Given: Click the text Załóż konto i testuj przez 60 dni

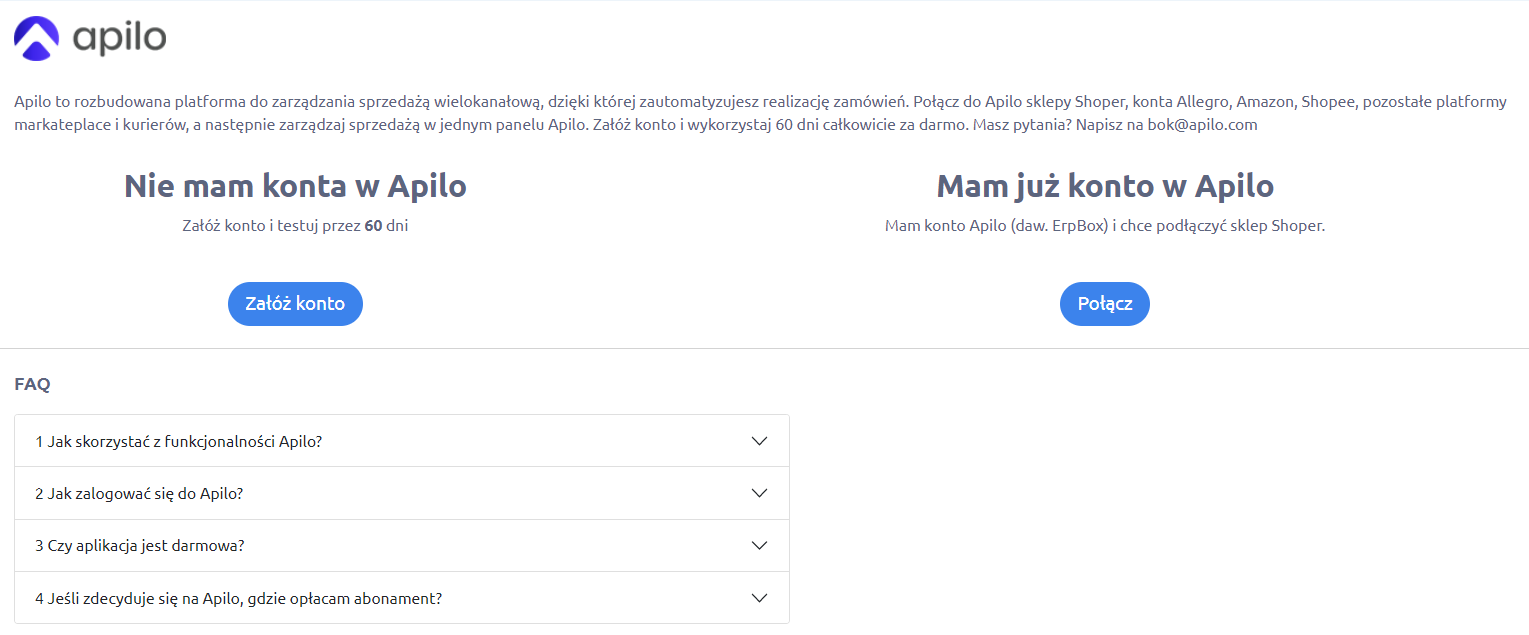Looking at the screenshot, I should click(295, 226).
